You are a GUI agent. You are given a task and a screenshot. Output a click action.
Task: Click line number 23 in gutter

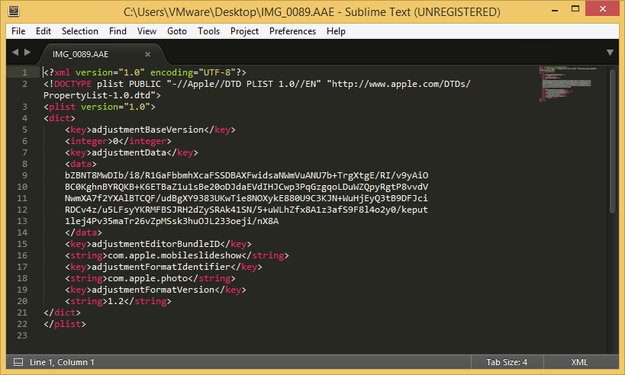tap(22, 335)
